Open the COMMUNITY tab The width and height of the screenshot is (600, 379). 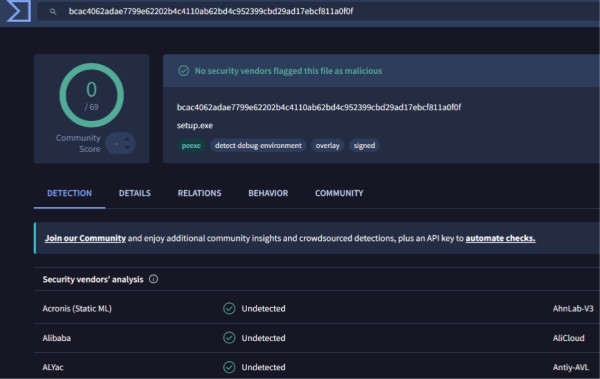pyautogui.click(x=339, y=193)
